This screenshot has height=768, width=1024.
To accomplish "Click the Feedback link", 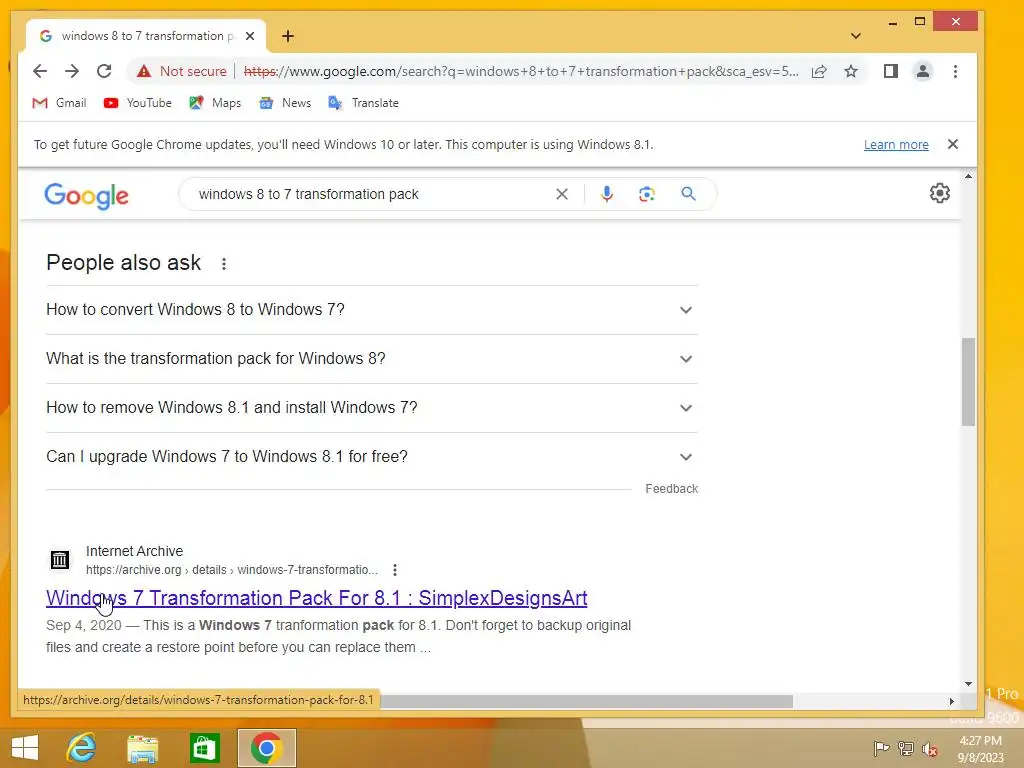I will [x=671, y=488].
